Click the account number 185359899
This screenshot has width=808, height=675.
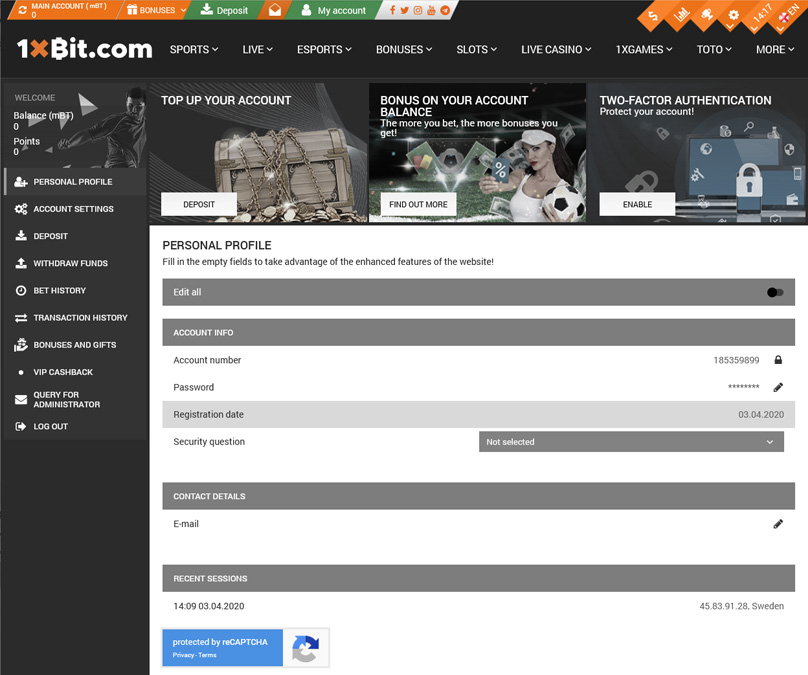[736, 360]
